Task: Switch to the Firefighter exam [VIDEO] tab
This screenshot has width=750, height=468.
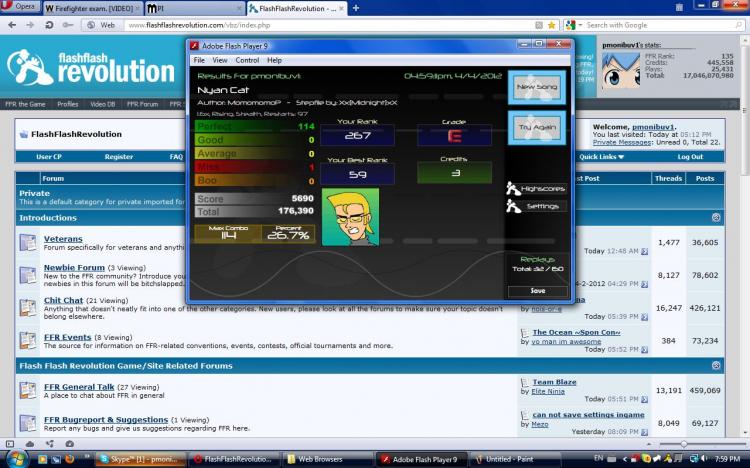Action: click(x=93, y=8)
